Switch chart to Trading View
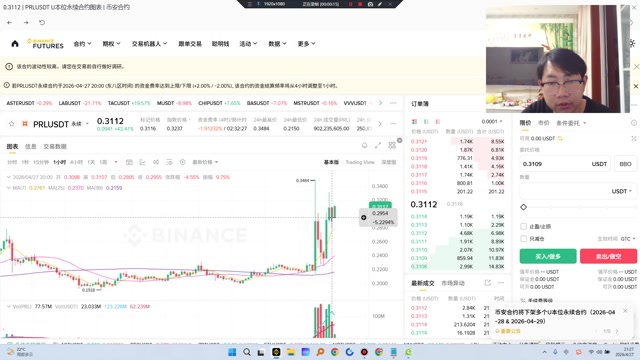640x360 pixels. (360, 162)
